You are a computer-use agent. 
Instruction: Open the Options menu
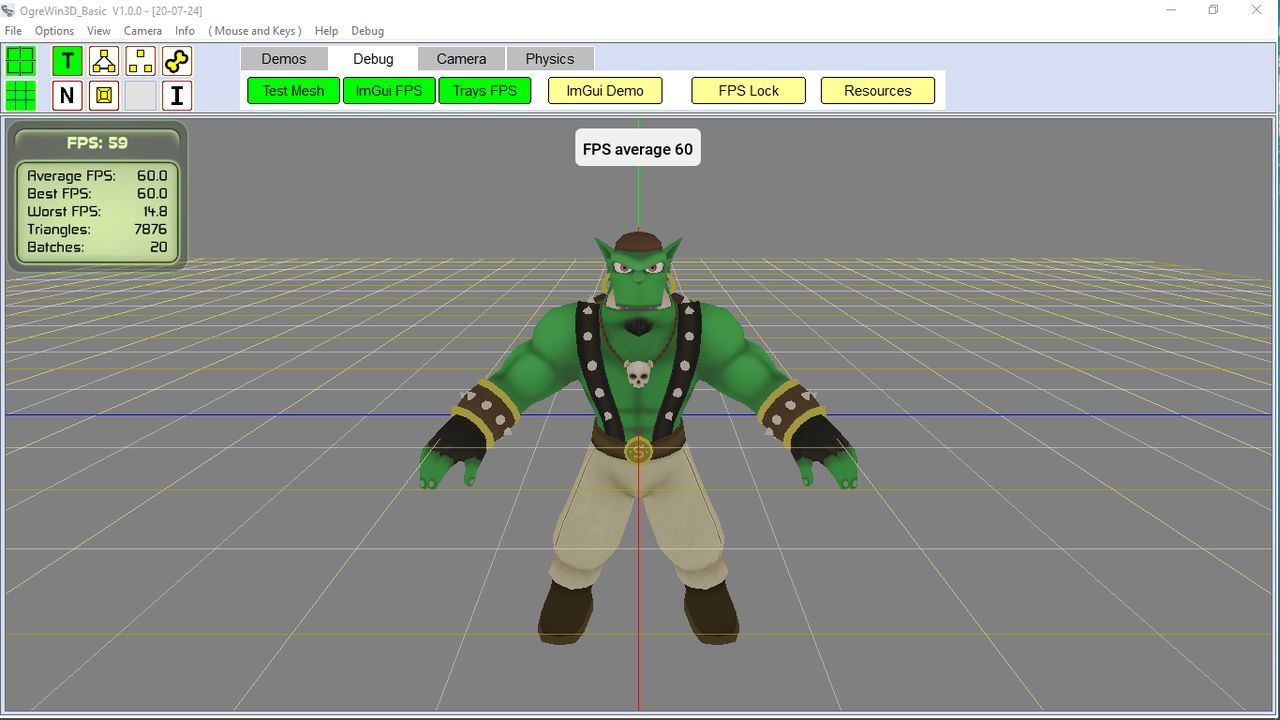tap(54, 31)
